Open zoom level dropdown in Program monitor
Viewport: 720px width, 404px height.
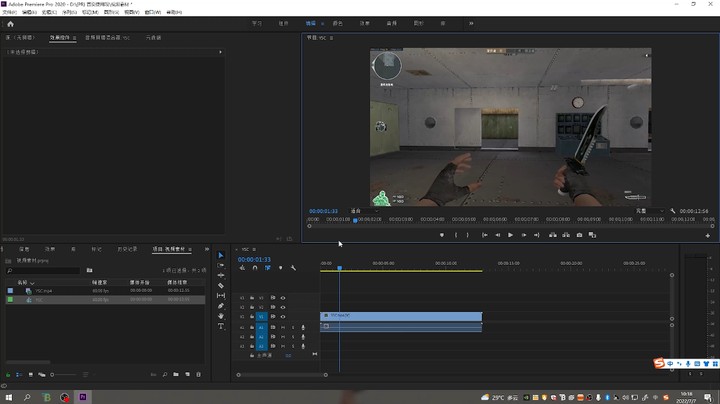pyautogui.click(x=365, y=211)
